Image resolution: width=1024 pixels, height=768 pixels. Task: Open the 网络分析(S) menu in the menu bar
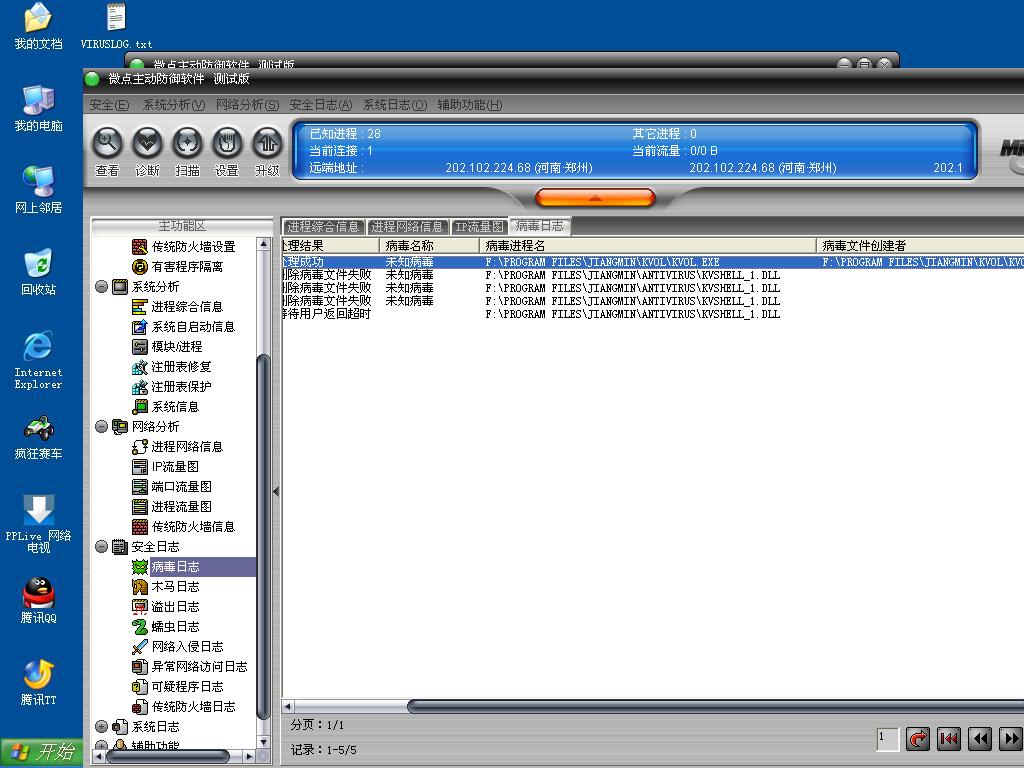[x=248, y=105]
